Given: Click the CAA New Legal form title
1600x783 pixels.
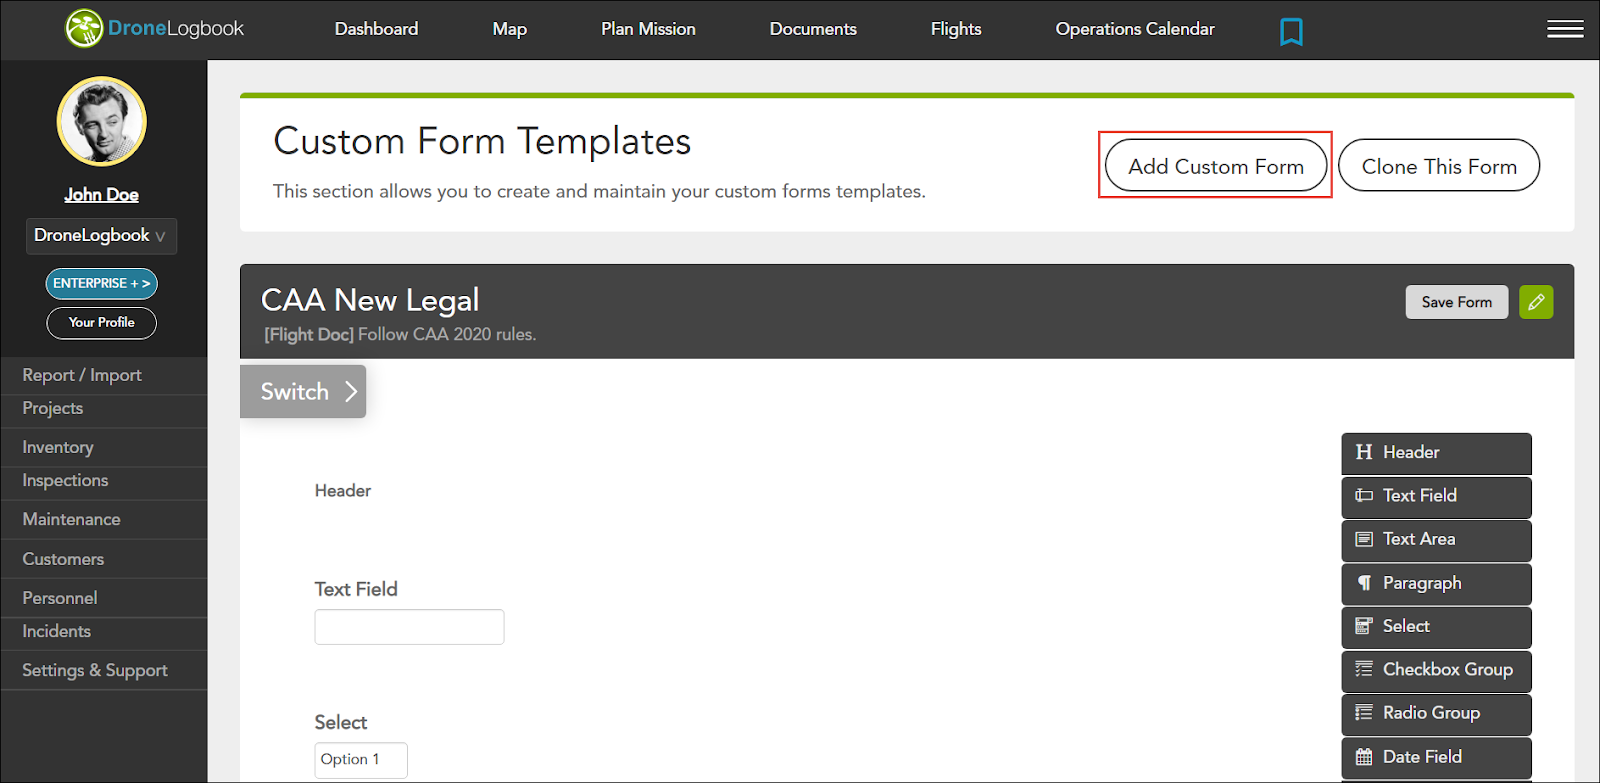Looking at the screenshot, I should (370, 300).
